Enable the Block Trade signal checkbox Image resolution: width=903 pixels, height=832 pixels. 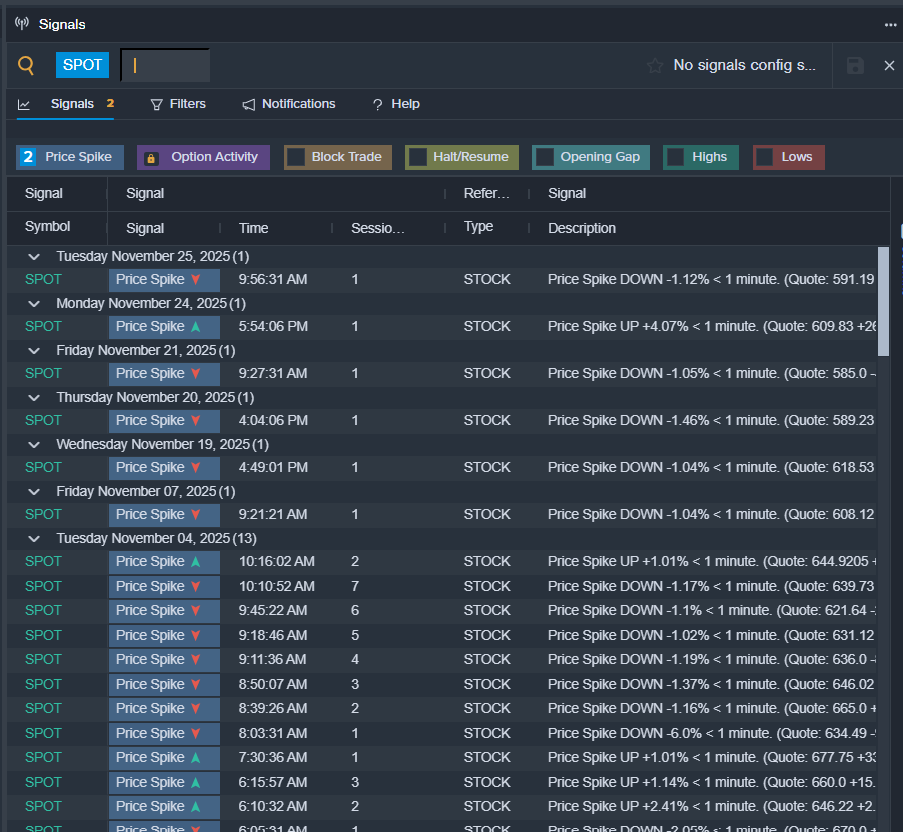[296, 157]
